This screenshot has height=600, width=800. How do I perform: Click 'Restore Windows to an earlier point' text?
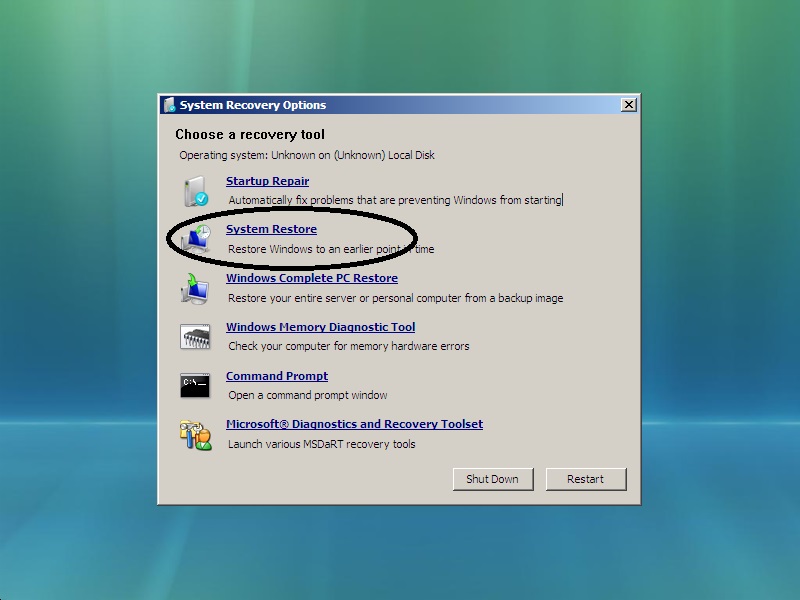tap(331, 249)
